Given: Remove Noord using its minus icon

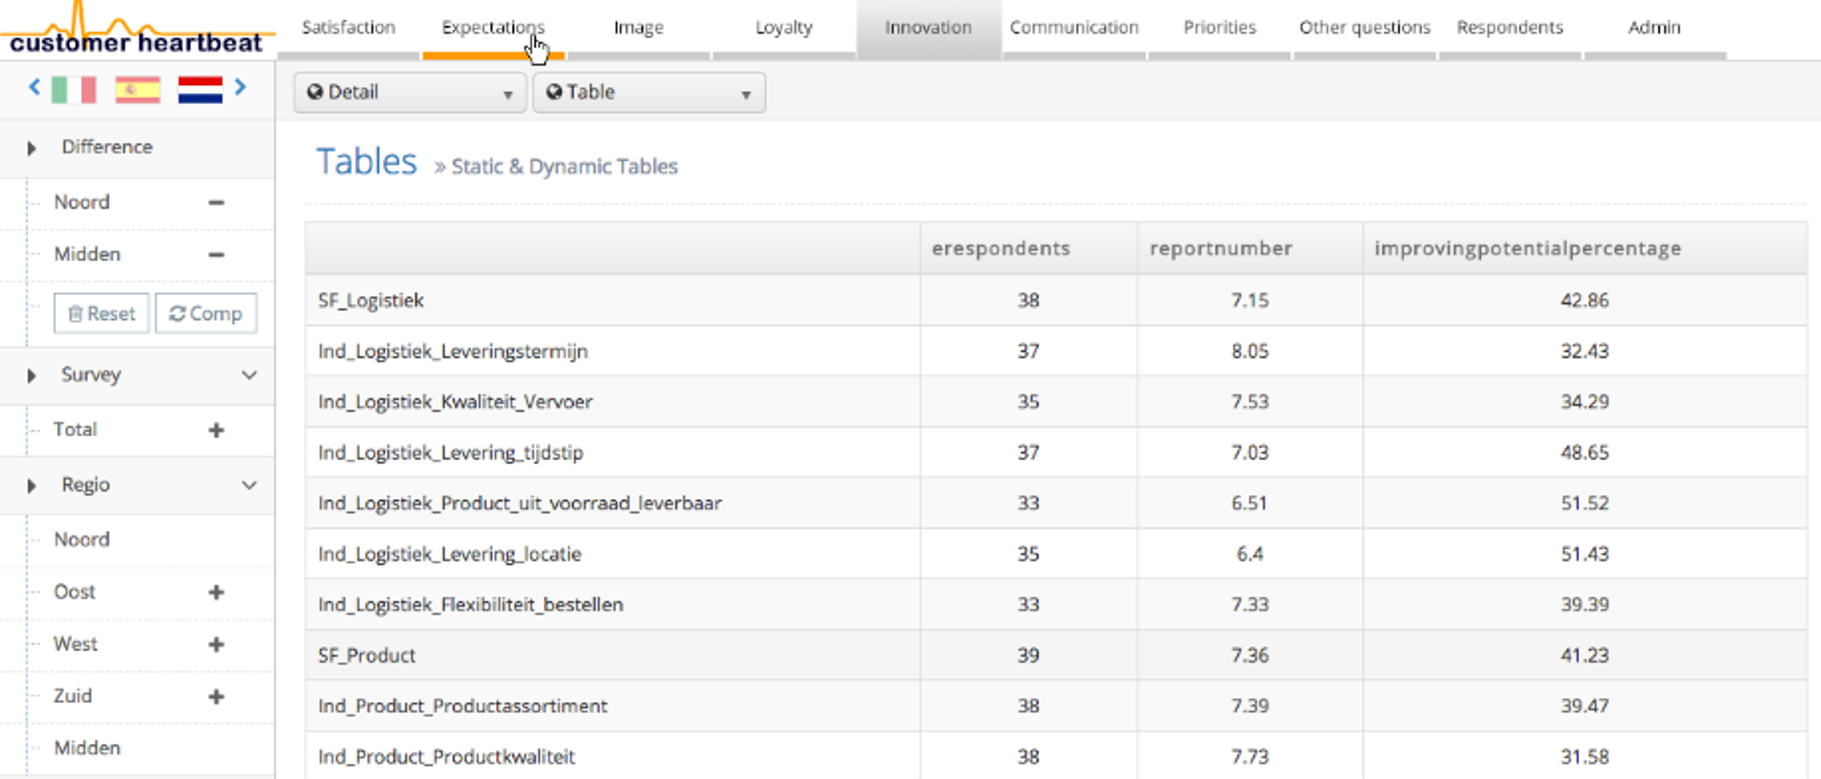Looking at the screenshot, I should click(x=216, y=202).
